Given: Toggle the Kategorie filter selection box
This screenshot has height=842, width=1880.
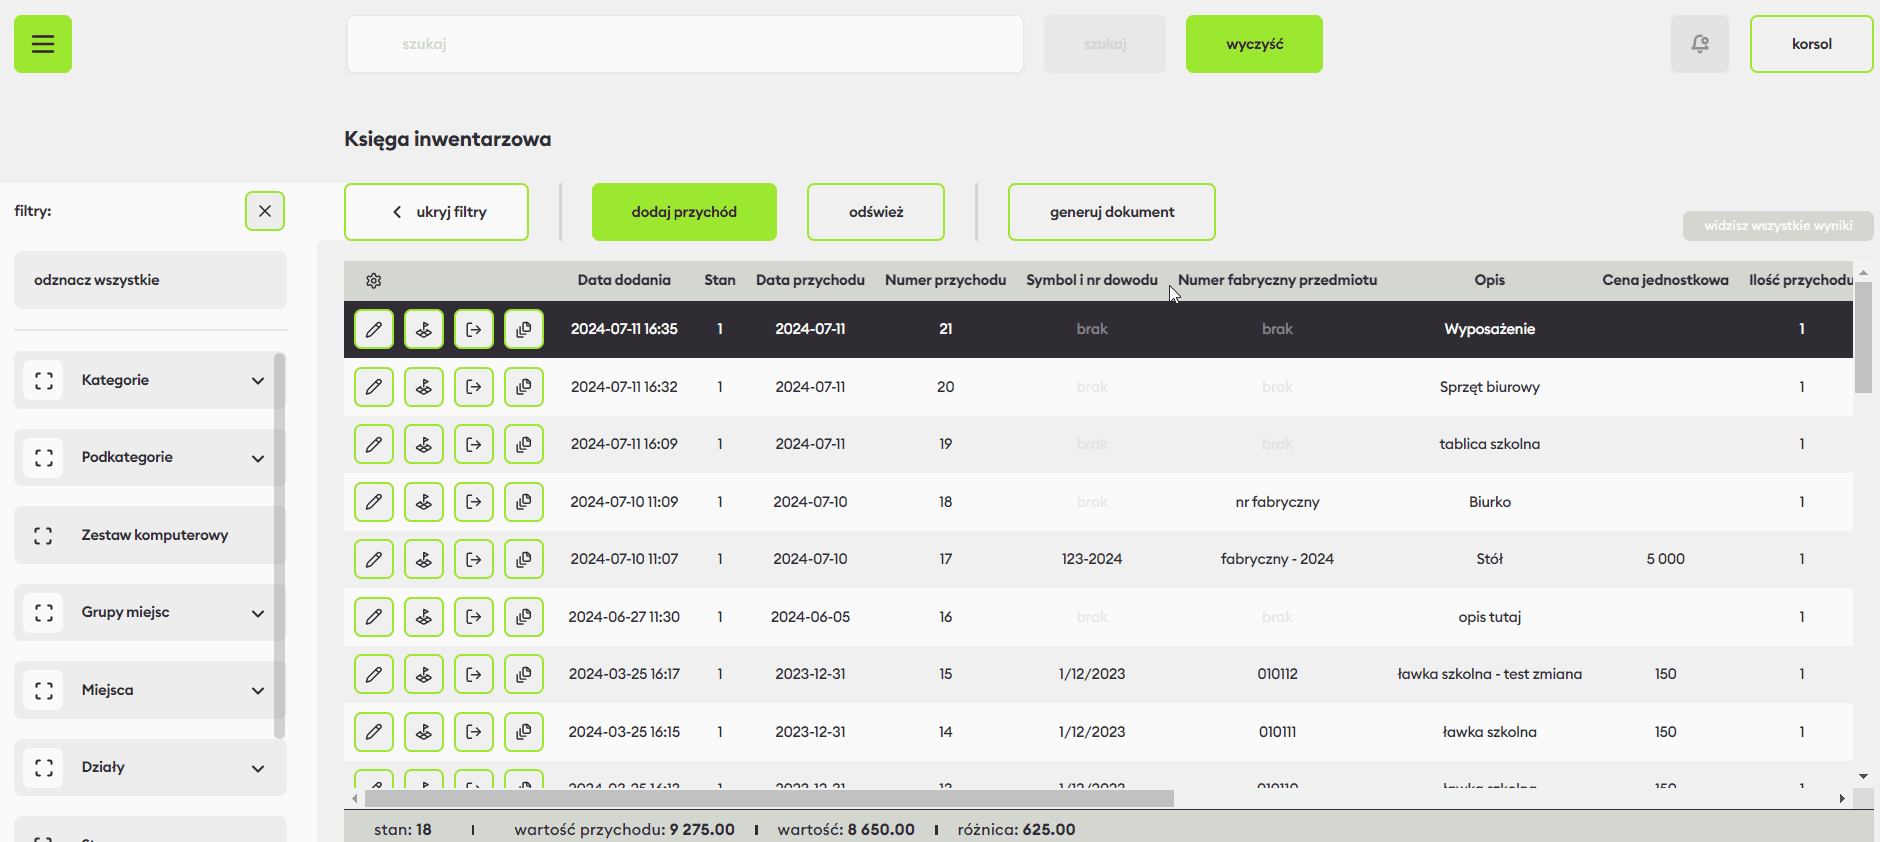Looking at the screenshot, I should tap(44, 380).
